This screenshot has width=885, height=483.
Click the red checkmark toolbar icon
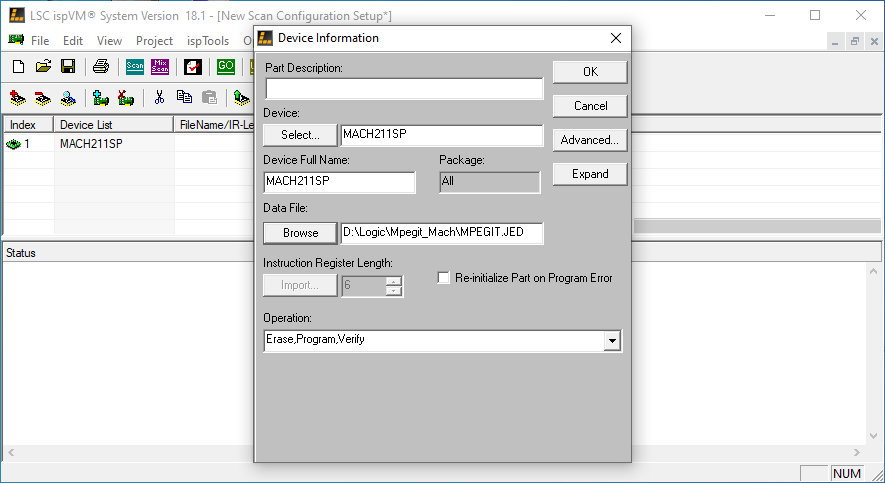tap(193, 67)
